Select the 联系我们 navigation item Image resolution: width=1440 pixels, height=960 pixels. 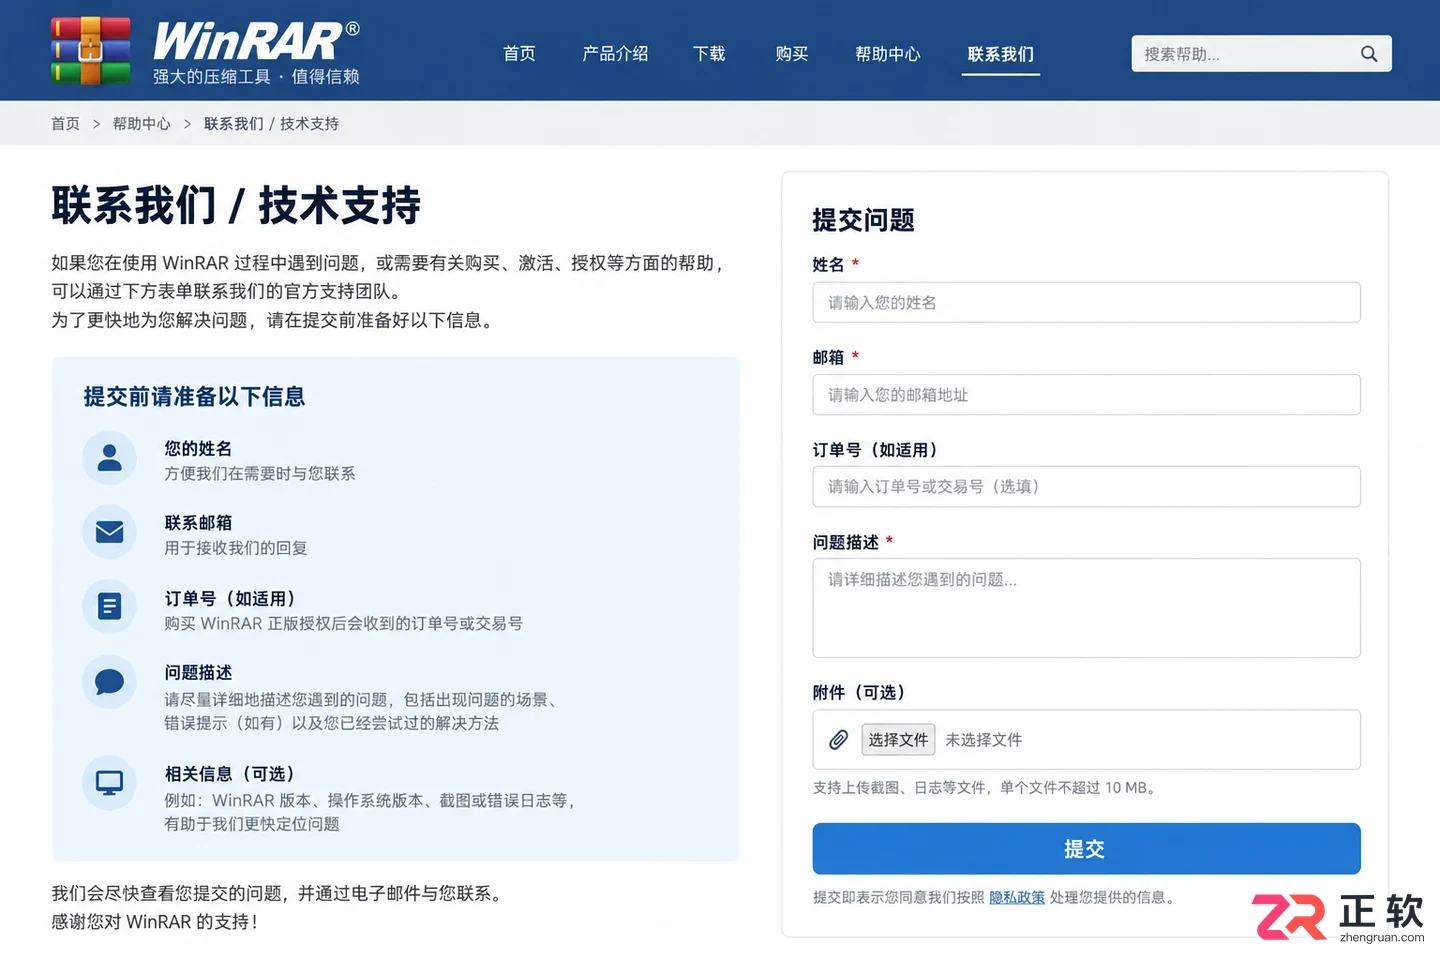pyautogui.click(x=1001, y=54)
